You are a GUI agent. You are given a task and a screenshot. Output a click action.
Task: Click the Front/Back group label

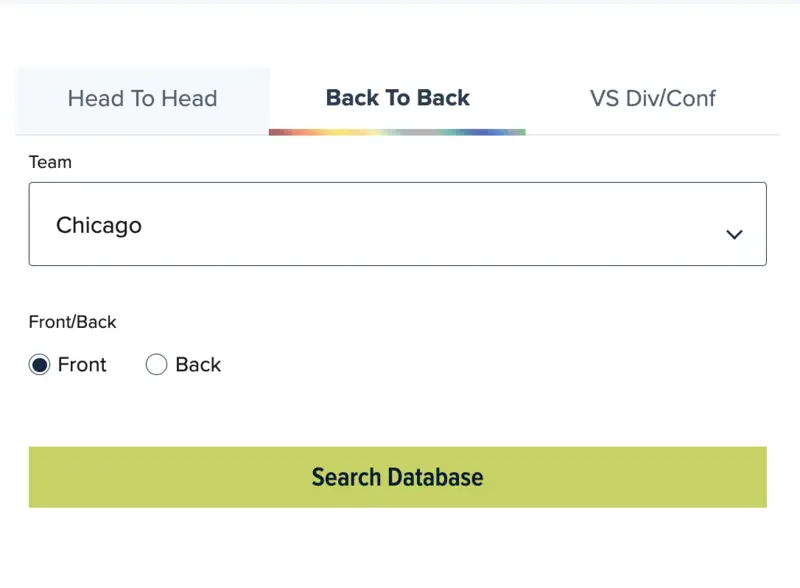[72, 322]
